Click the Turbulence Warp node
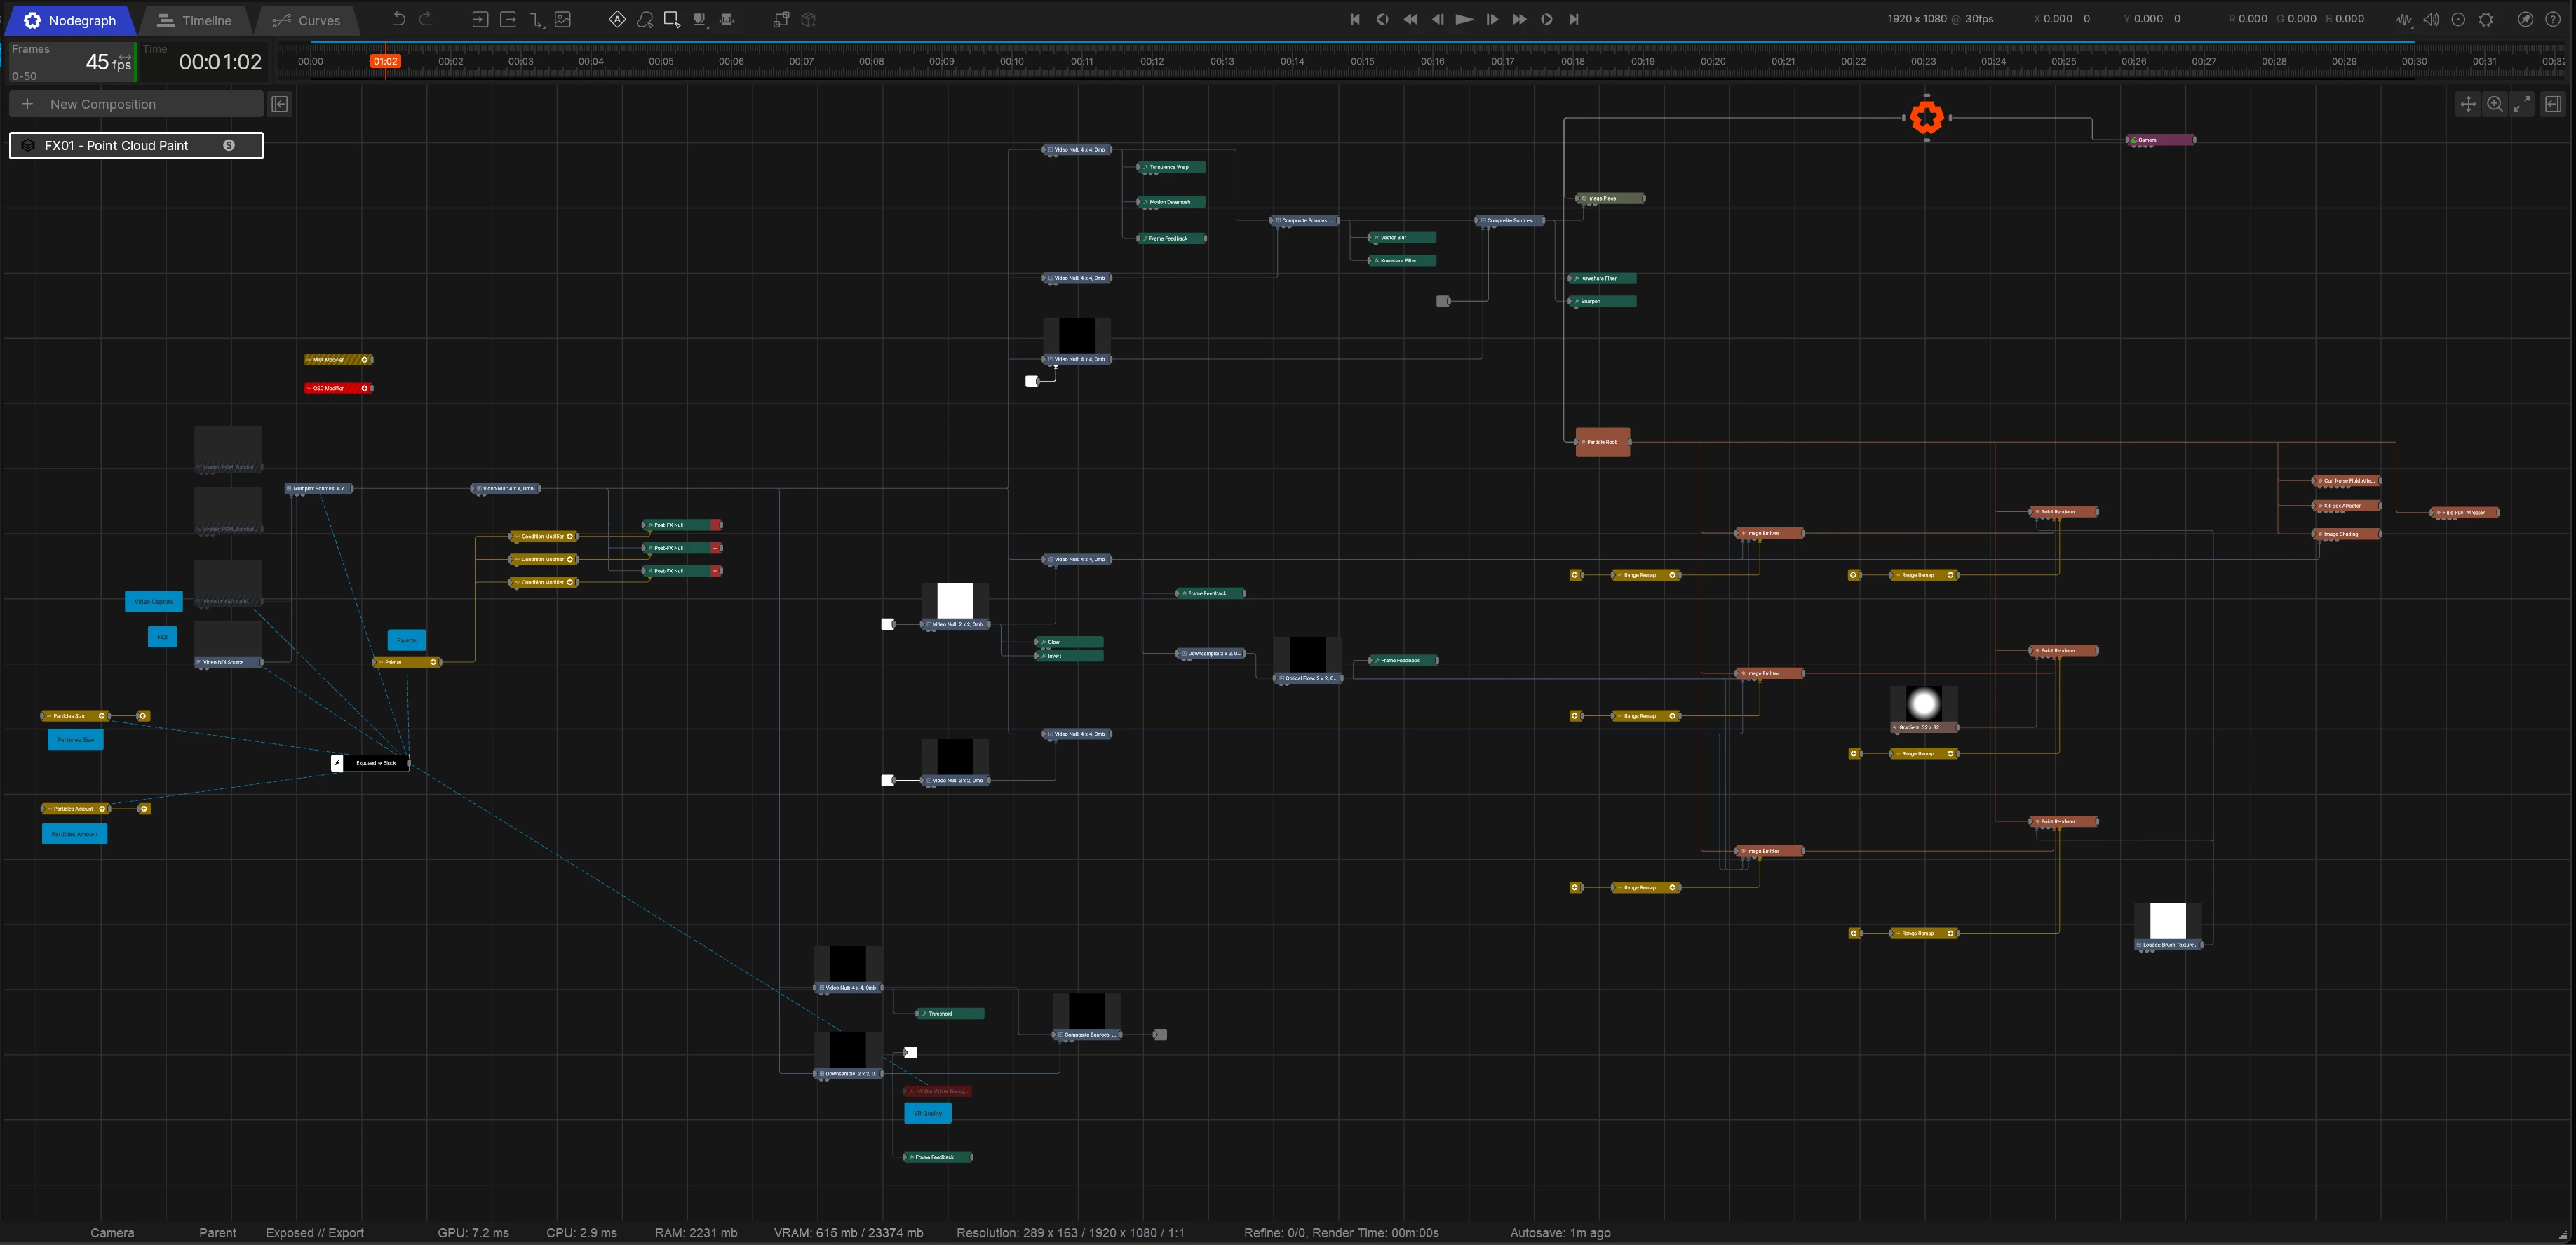Screen dimensions: 2576x1245 click(1171, 167)
